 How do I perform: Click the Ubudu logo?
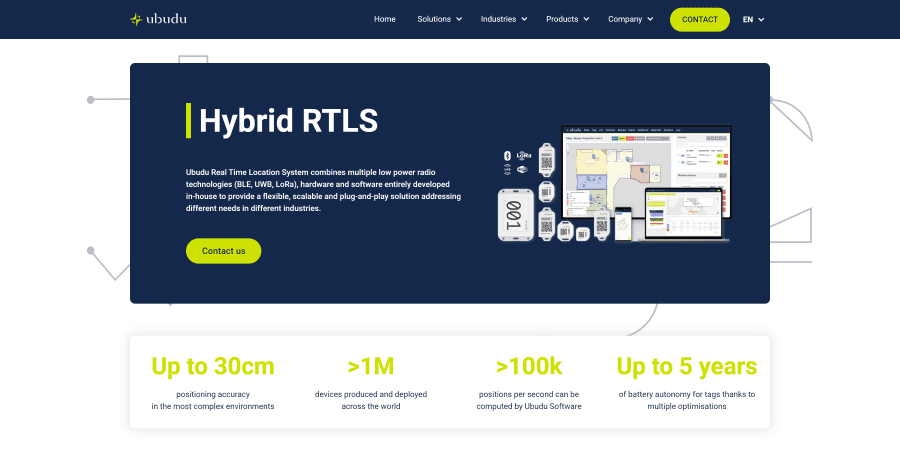click(x=158, y=20)
